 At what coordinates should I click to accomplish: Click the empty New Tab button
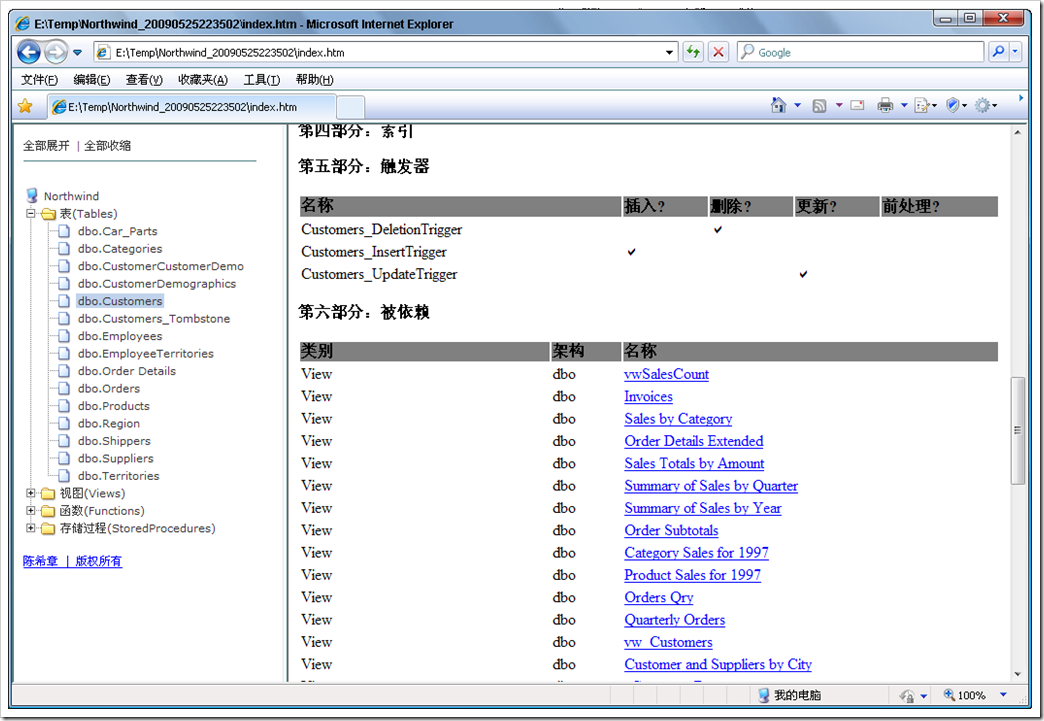pos(351,107)
